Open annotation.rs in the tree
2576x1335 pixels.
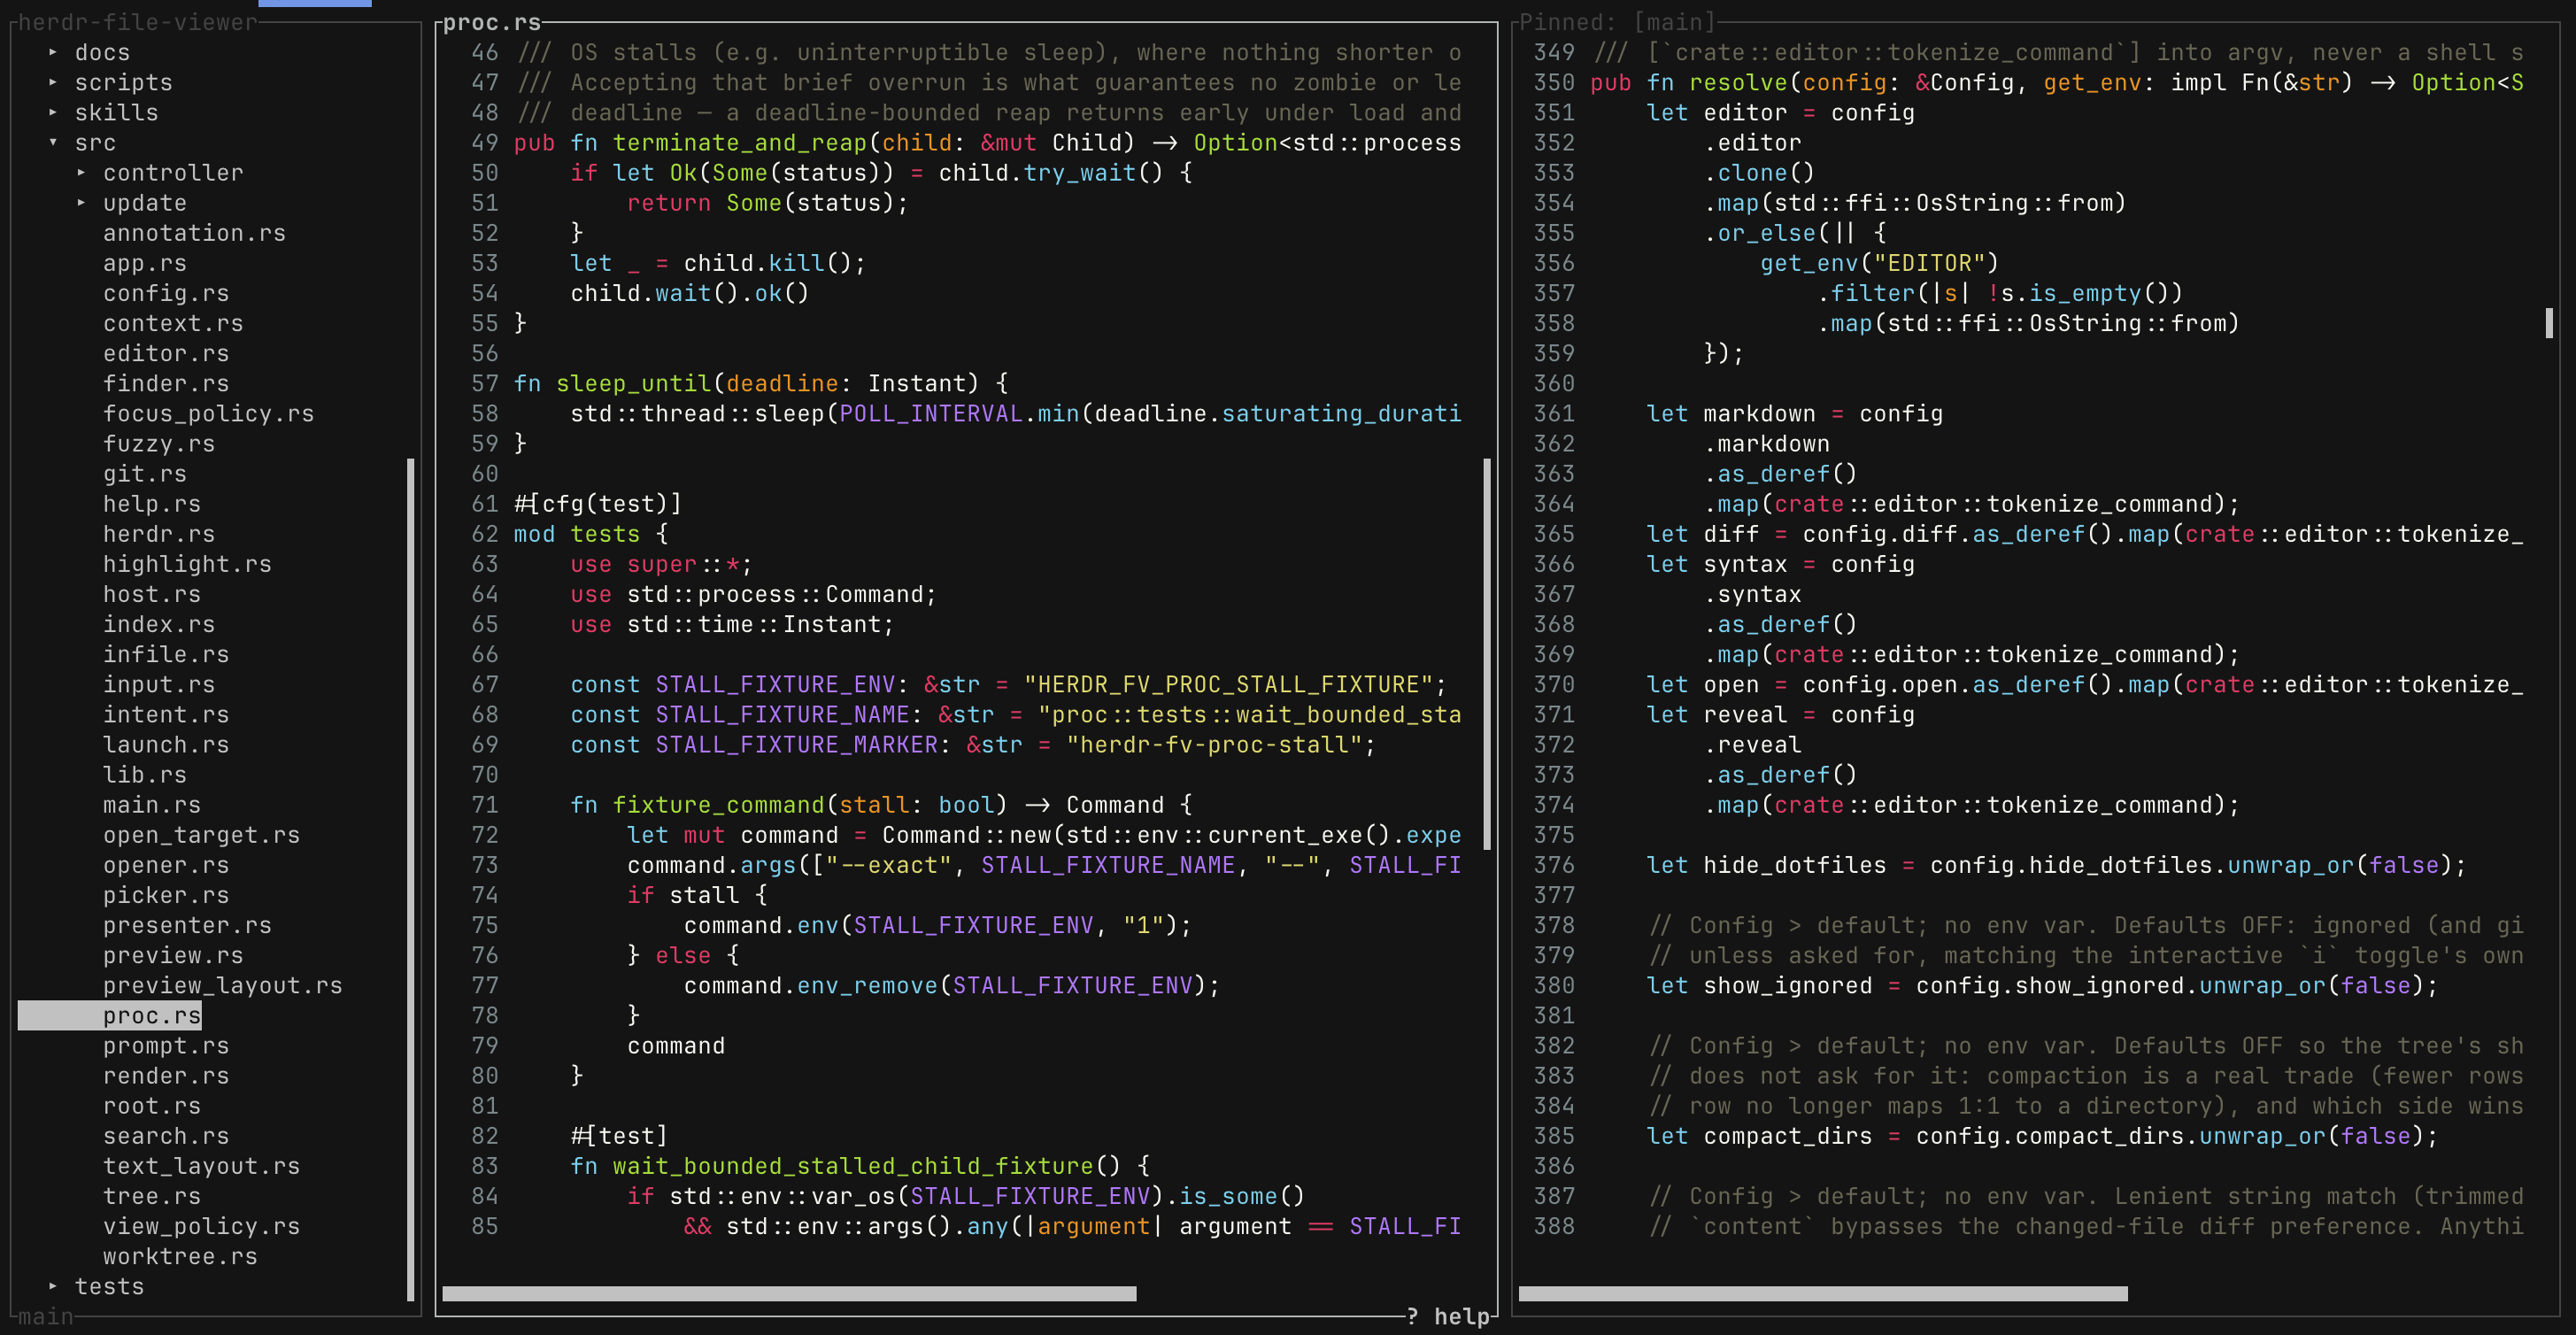[x=194, y=233]
